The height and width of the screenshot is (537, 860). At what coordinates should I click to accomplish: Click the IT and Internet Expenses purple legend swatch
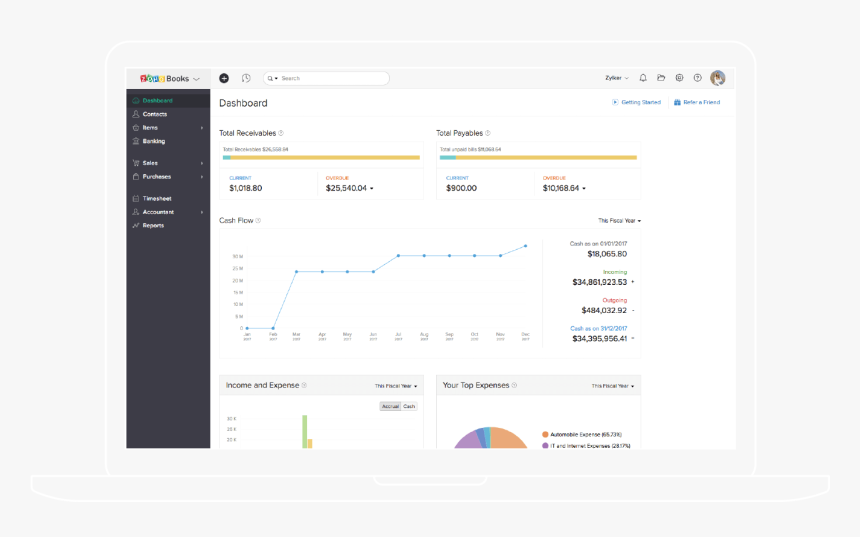click(545, 446)
